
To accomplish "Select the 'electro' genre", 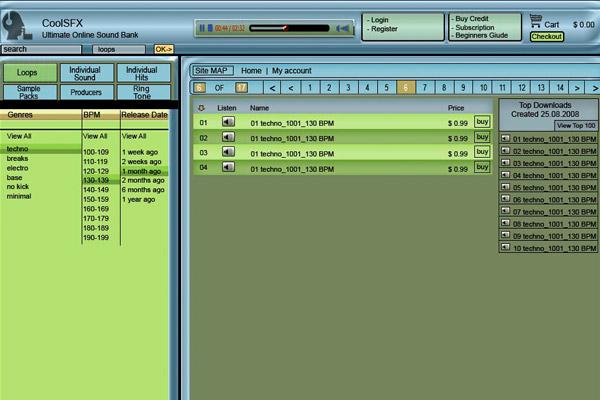I will tap(17, 168).
